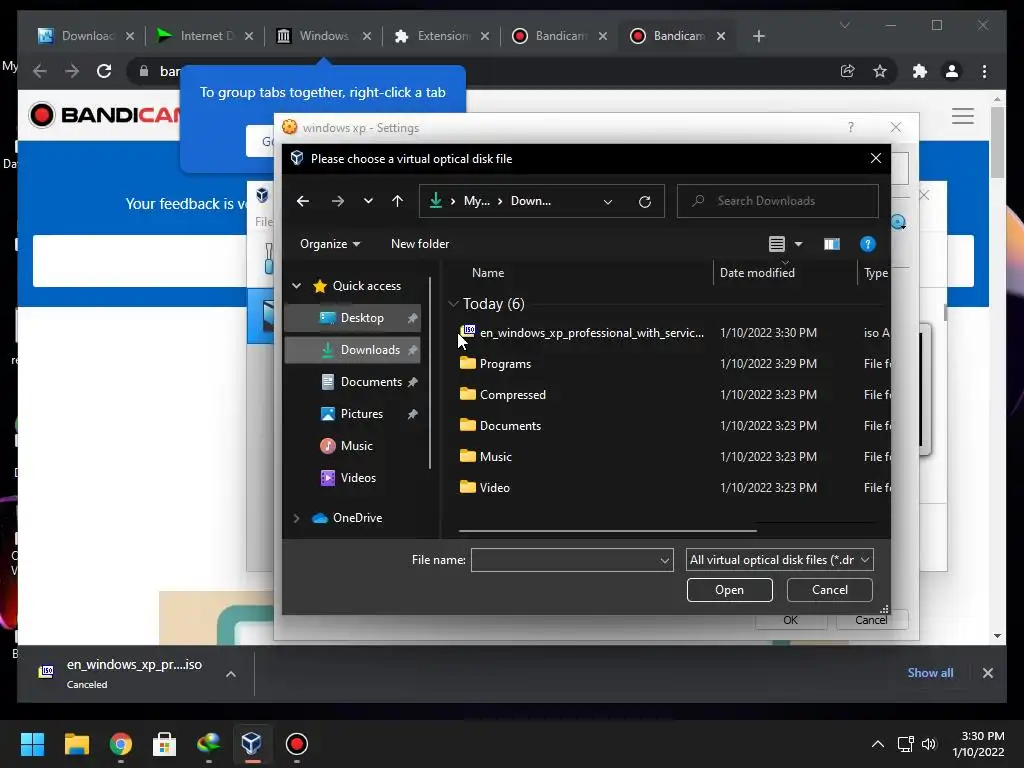Go back in the file dialog
Screen dimensions: 1024x768
(302, 201)
